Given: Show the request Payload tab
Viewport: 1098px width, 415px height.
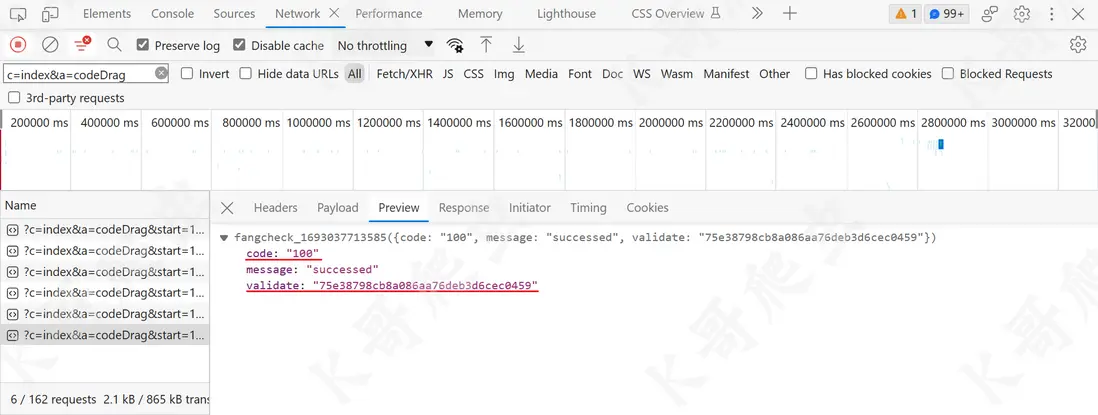Looking at the screenshot, I should point(338,208).
